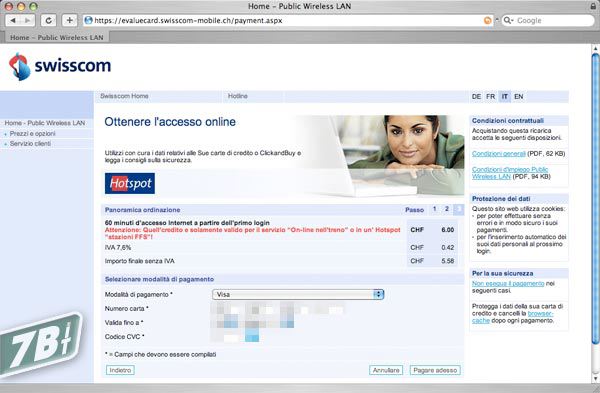Click the 5.58 CHF final amount
Viewport: 600px width, 393px height.
(448, 261)
